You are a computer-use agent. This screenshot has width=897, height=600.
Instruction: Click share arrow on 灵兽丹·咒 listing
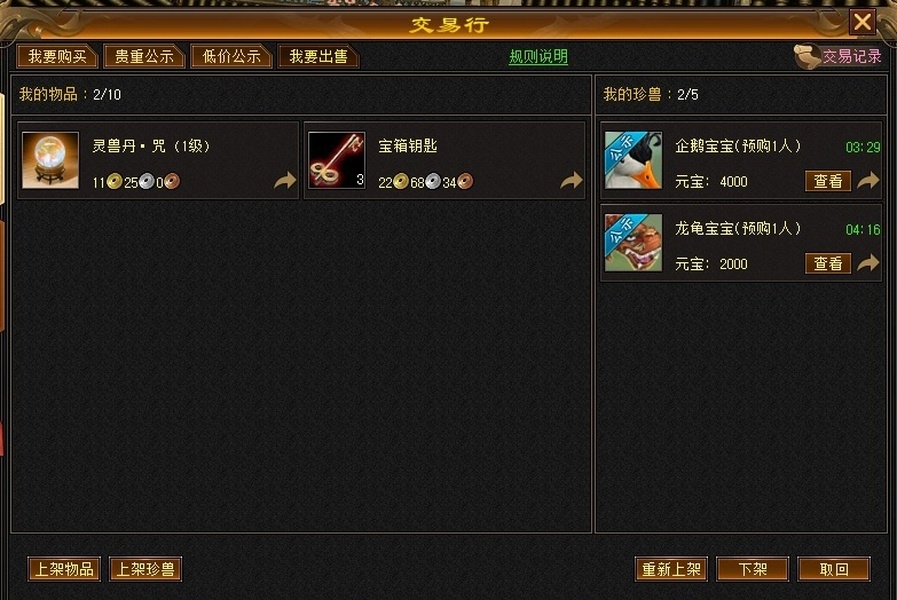point(285,181)
